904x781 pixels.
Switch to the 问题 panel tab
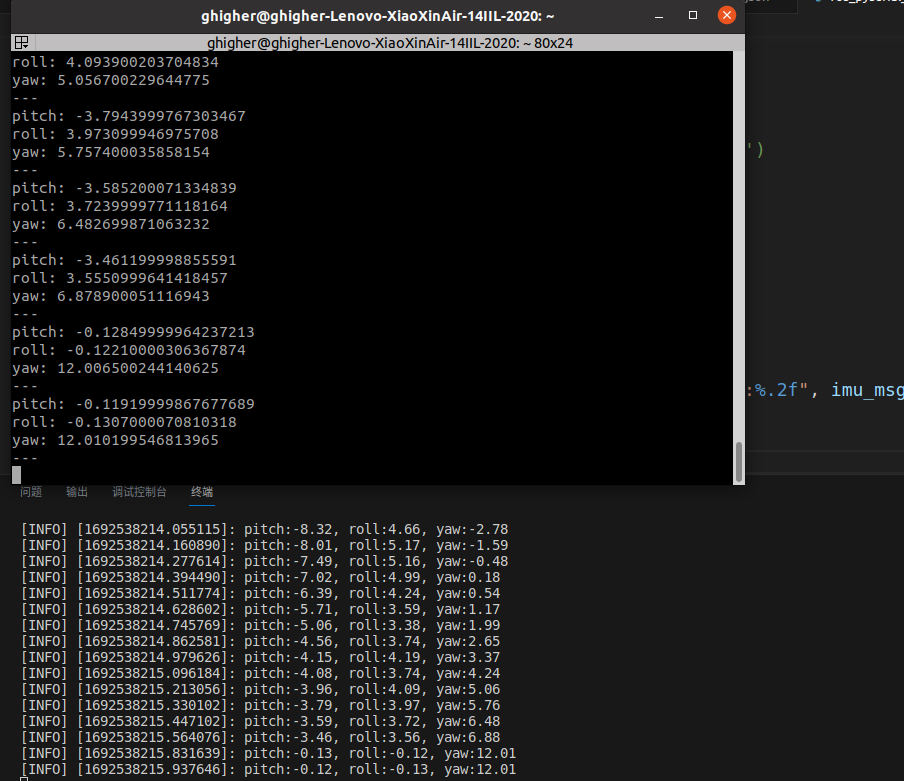click(31, 492)
